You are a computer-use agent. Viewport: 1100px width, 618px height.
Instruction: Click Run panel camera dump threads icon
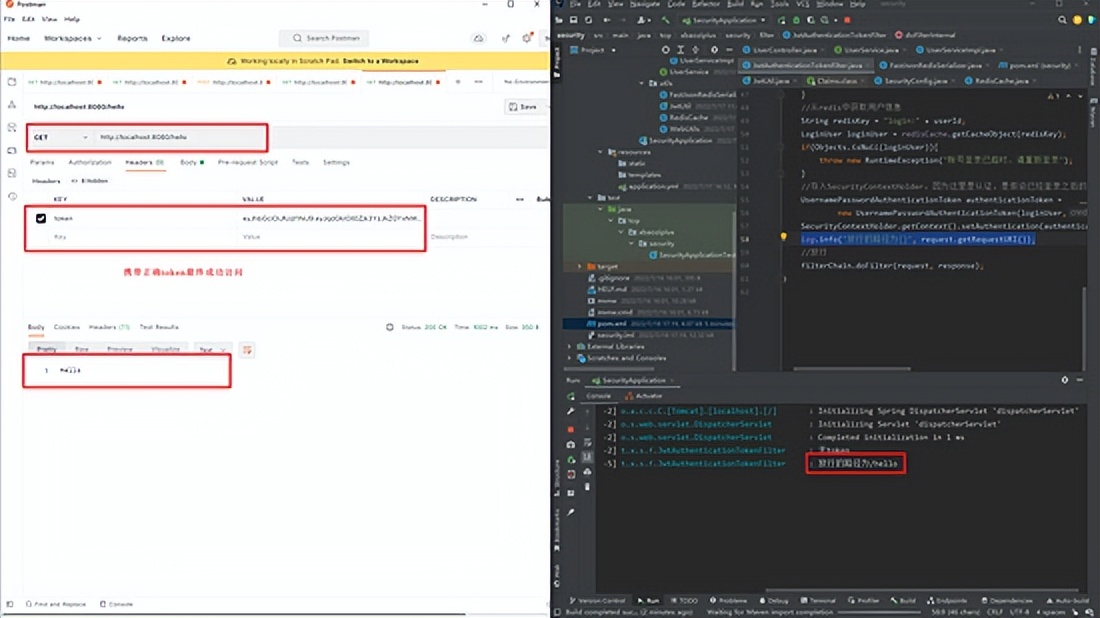[570, 445]
